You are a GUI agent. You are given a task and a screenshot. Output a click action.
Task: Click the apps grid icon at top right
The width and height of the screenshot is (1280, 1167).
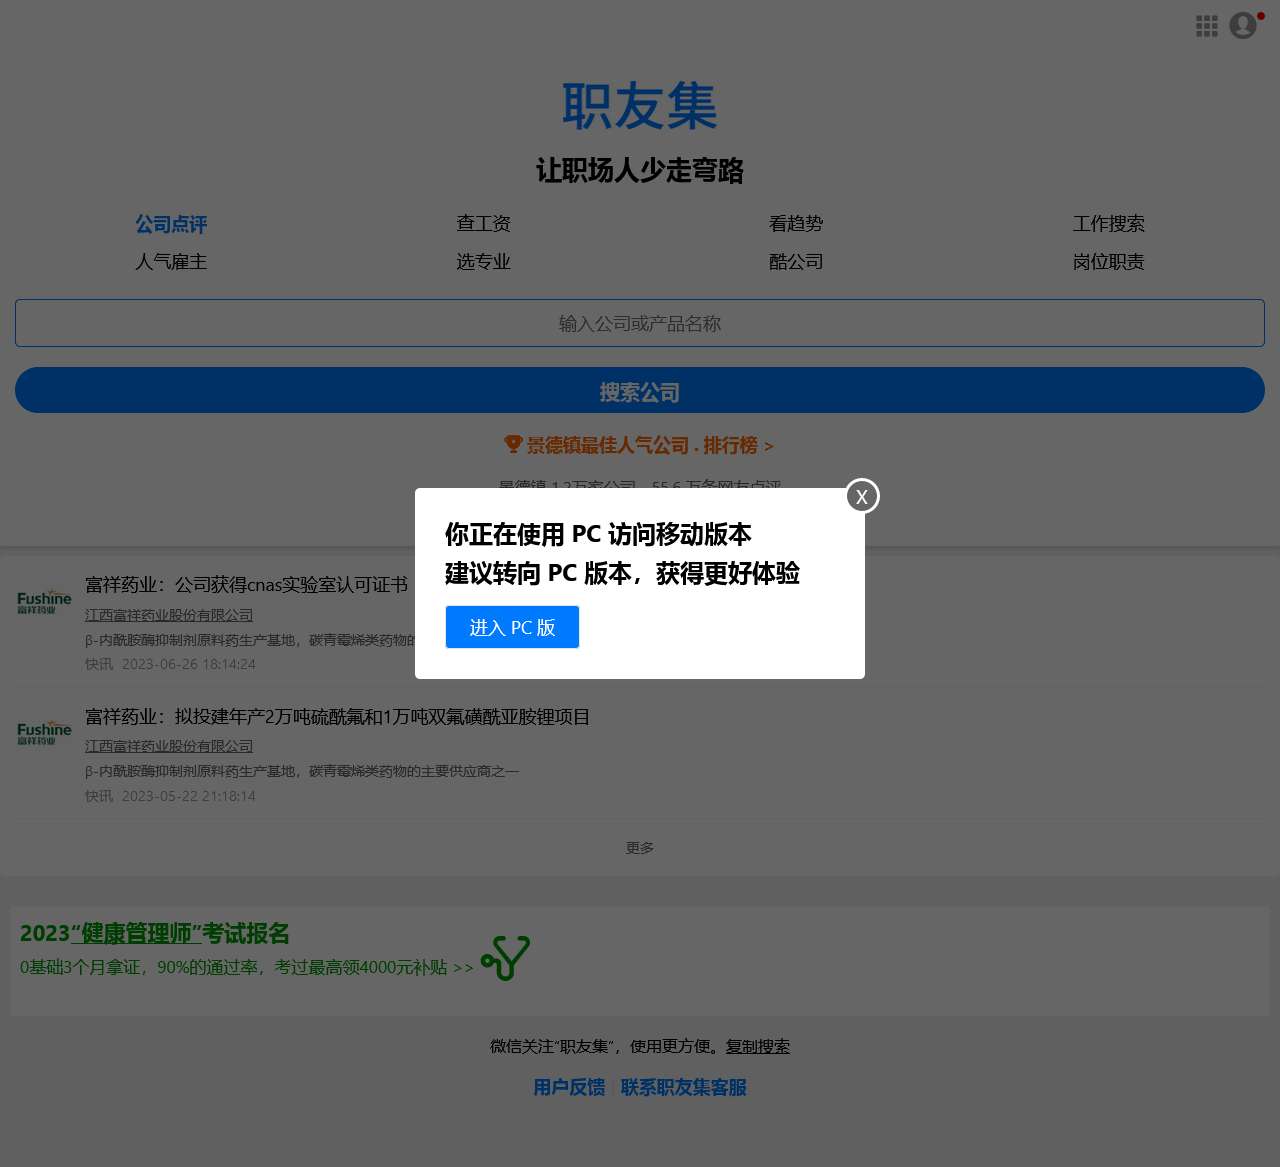coord(1207,26)
